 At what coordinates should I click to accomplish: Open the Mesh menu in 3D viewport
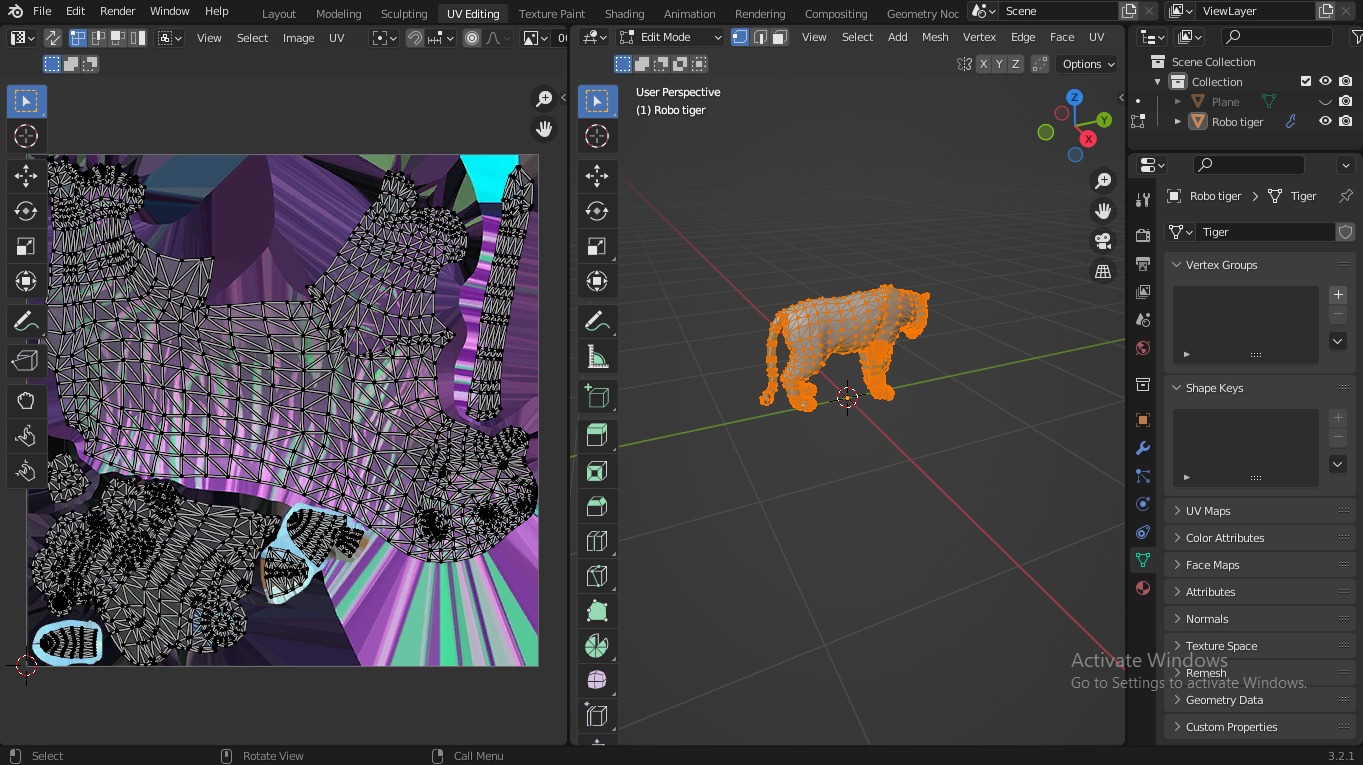pos(935,37)
